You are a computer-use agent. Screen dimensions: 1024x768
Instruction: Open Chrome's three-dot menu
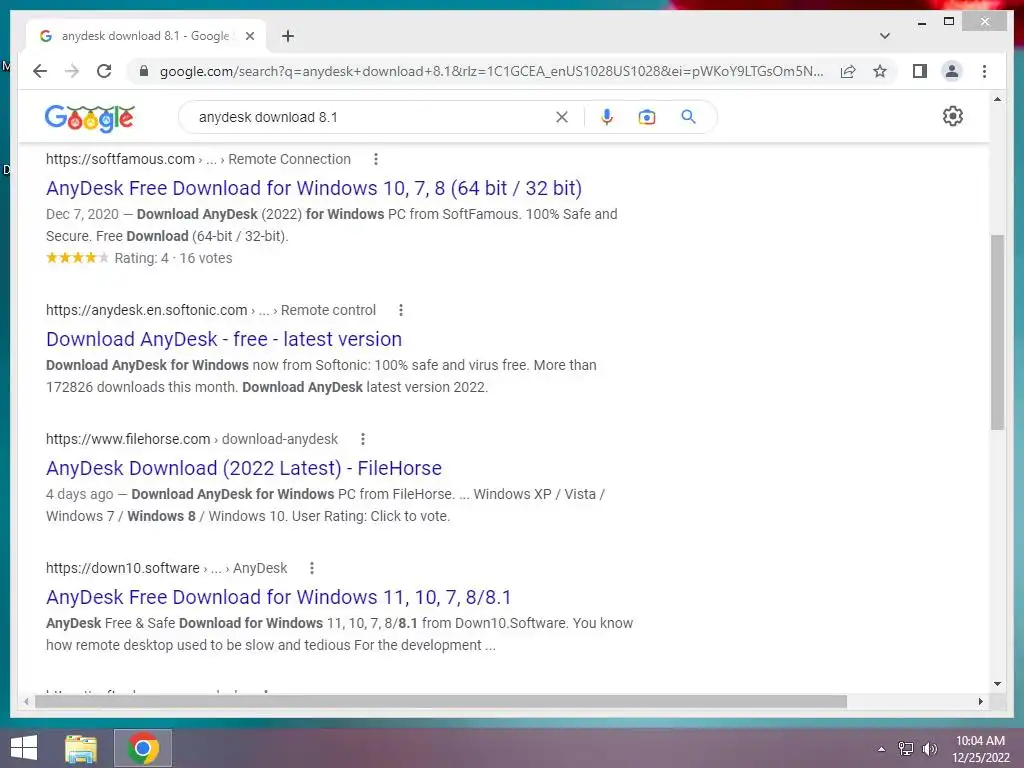[984, 71]
